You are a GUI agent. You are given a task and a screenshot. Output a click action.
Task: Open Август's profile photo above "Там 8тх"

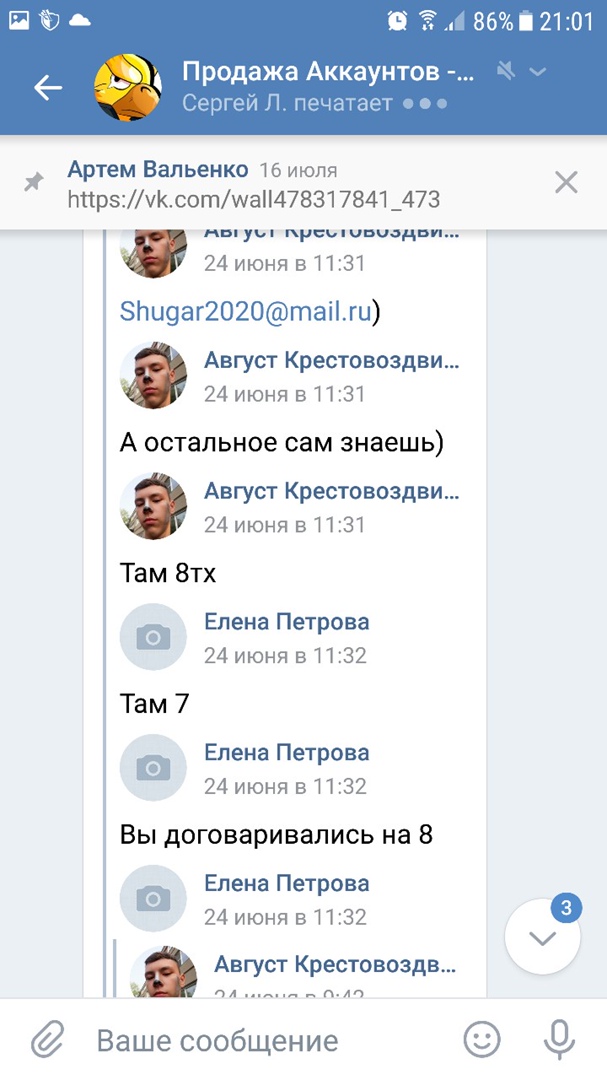point(153,507)
